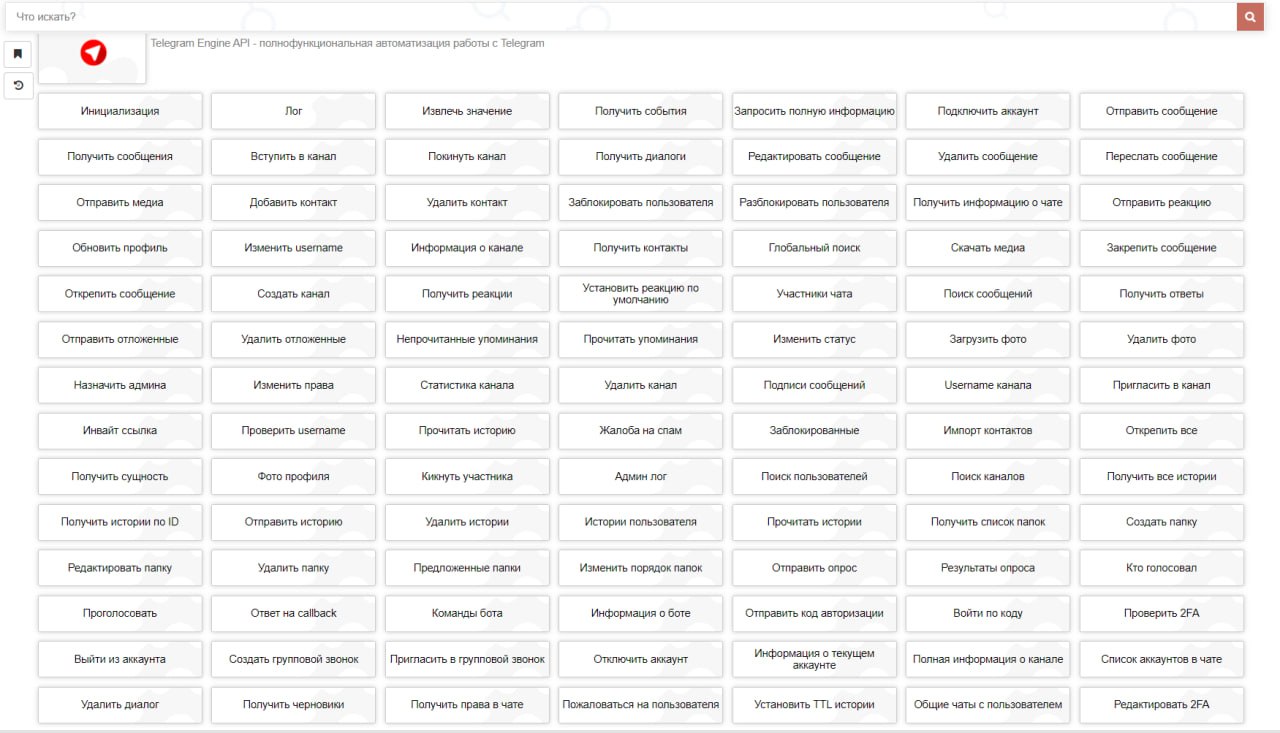This screenshot has width=1280, height=733.
Task: Open 'Создать групповой звонок' action
Action: pos(294,660)
